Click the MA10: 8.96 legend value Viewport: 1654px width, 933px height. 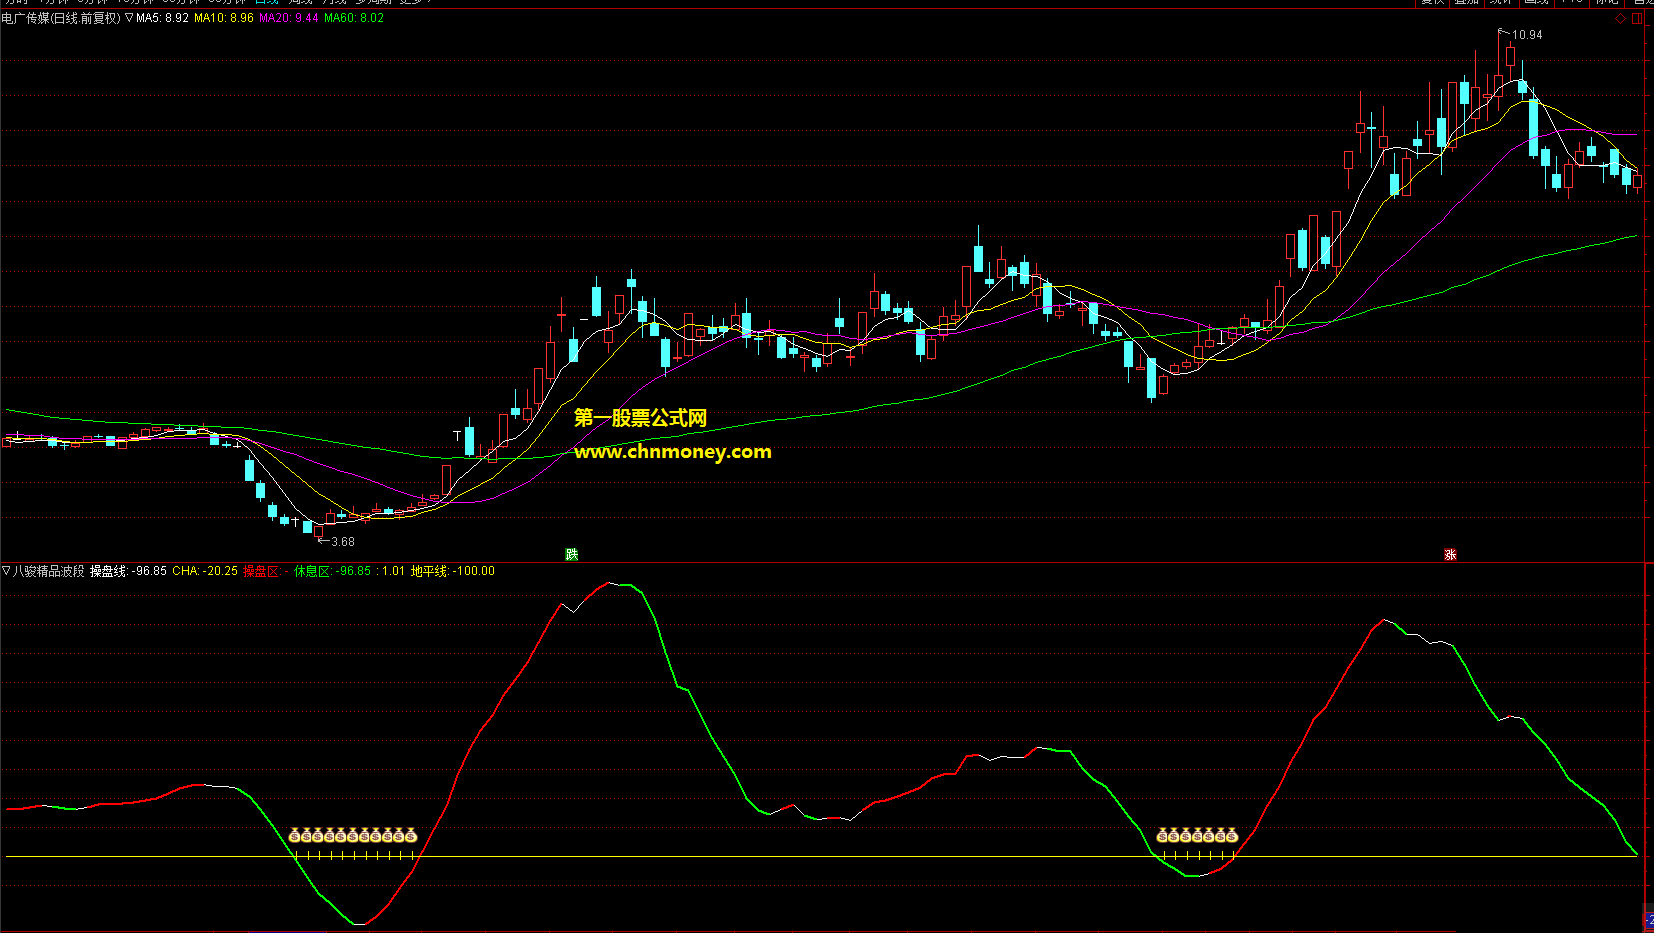pyautogui.click(x=224, y=18)
